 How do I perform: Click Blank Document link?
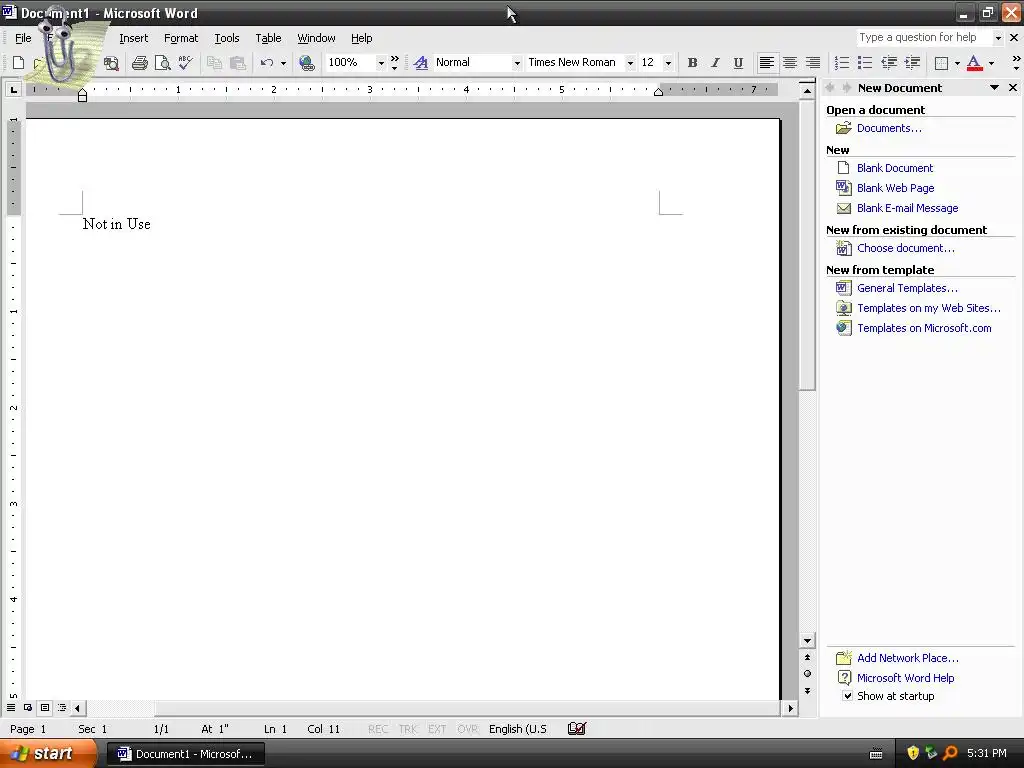point(895,168)
